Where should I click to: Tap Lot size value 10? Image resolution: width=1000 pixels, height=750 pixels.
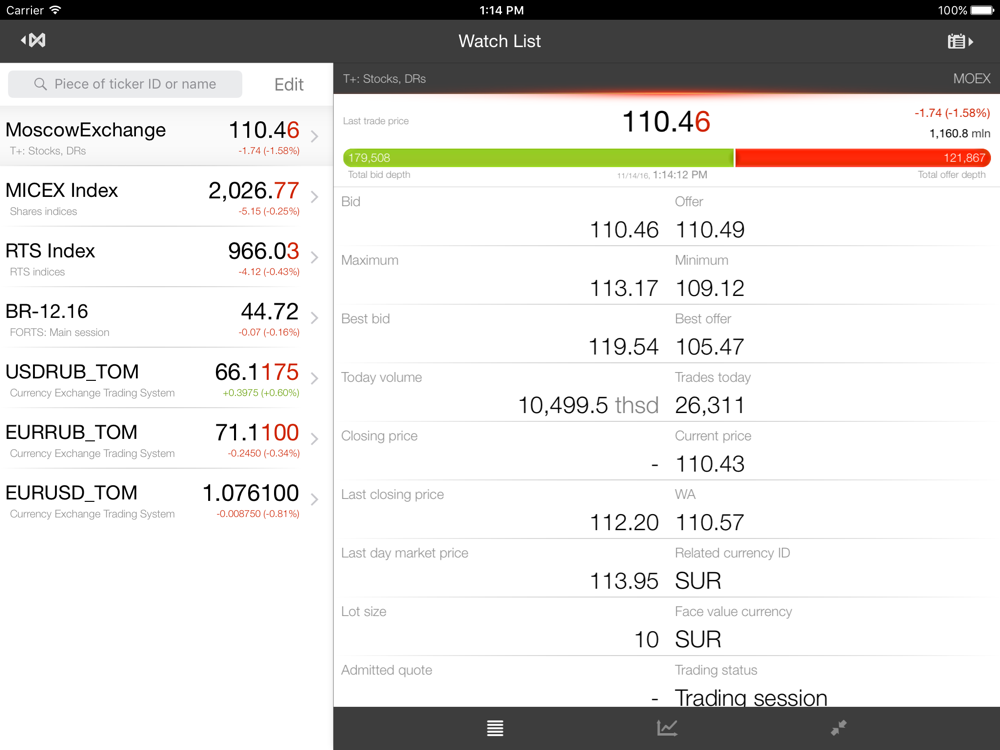[x=646, y=640]
